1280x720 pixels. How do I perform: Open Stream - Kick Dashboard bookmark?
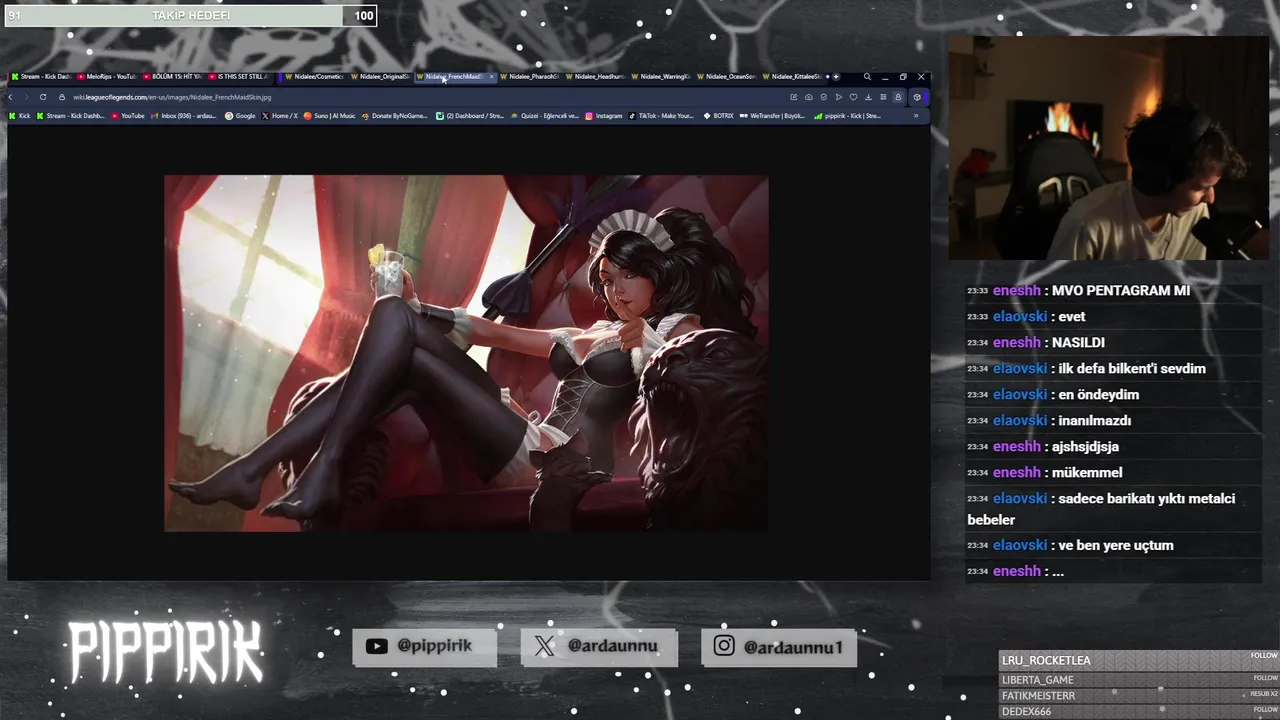click(70, 116)
